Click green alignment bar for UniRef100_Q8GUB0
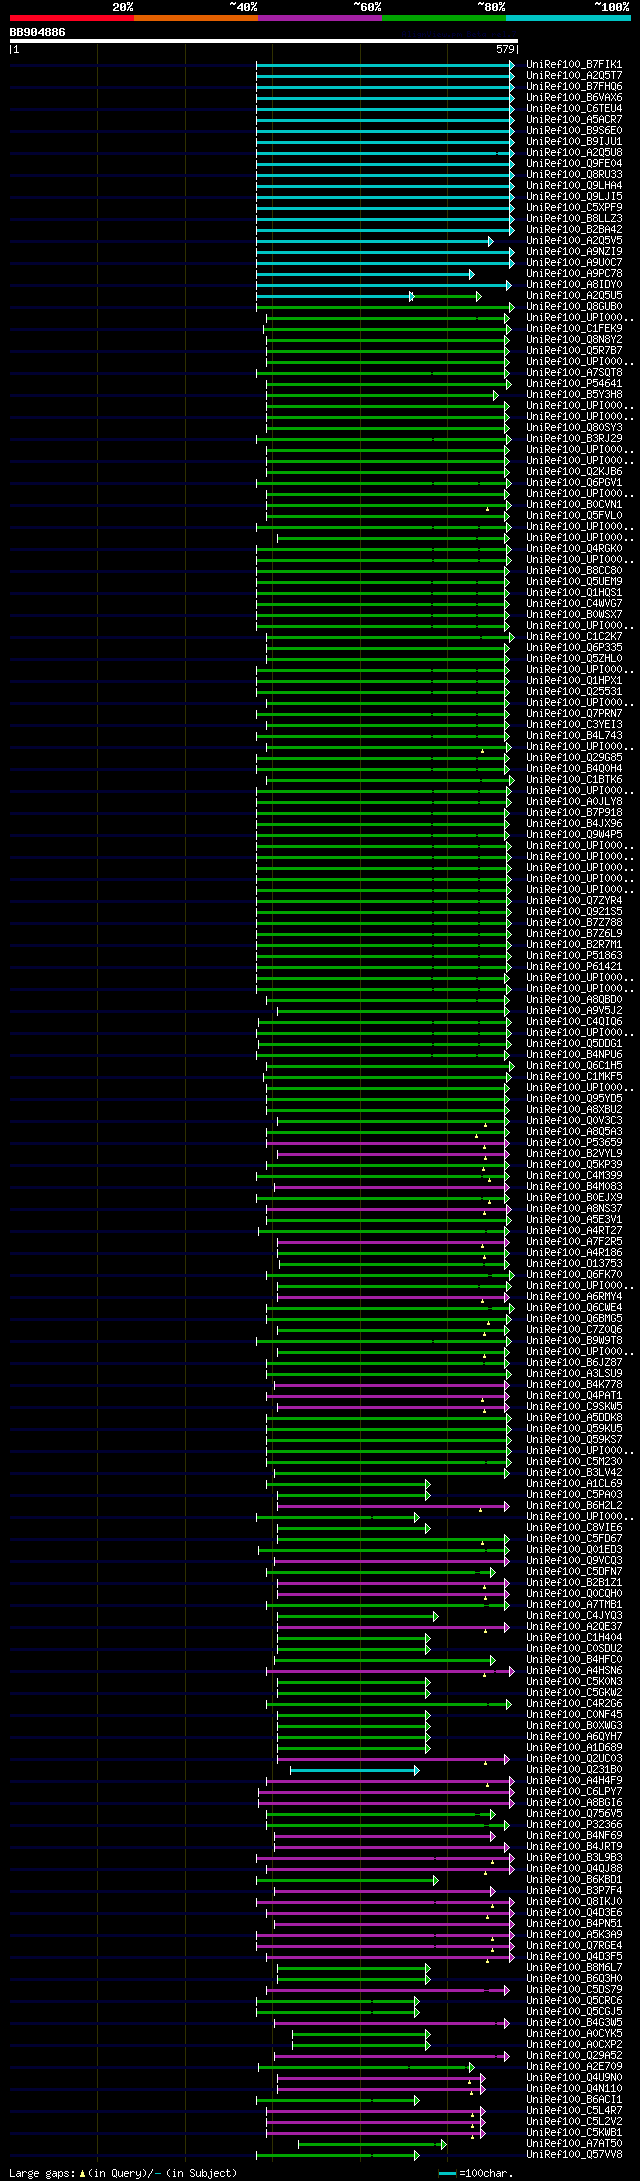 (x=385, y=307)
